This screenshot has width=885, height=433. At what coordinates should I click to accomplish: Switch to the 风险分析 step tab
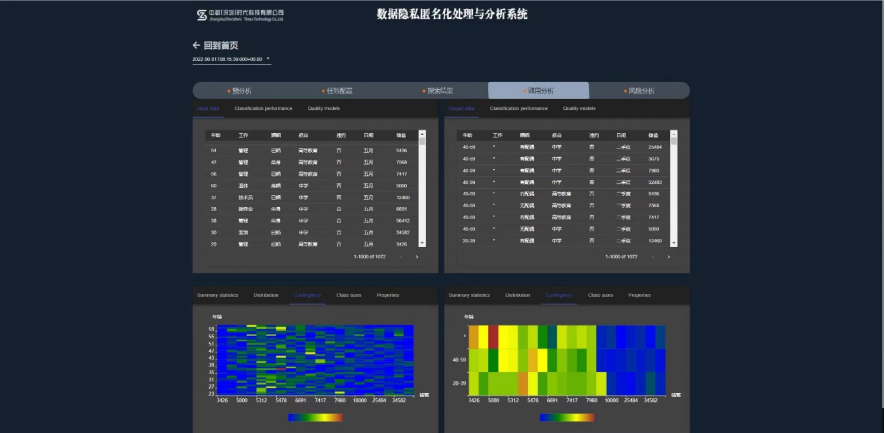coord(639,90)
